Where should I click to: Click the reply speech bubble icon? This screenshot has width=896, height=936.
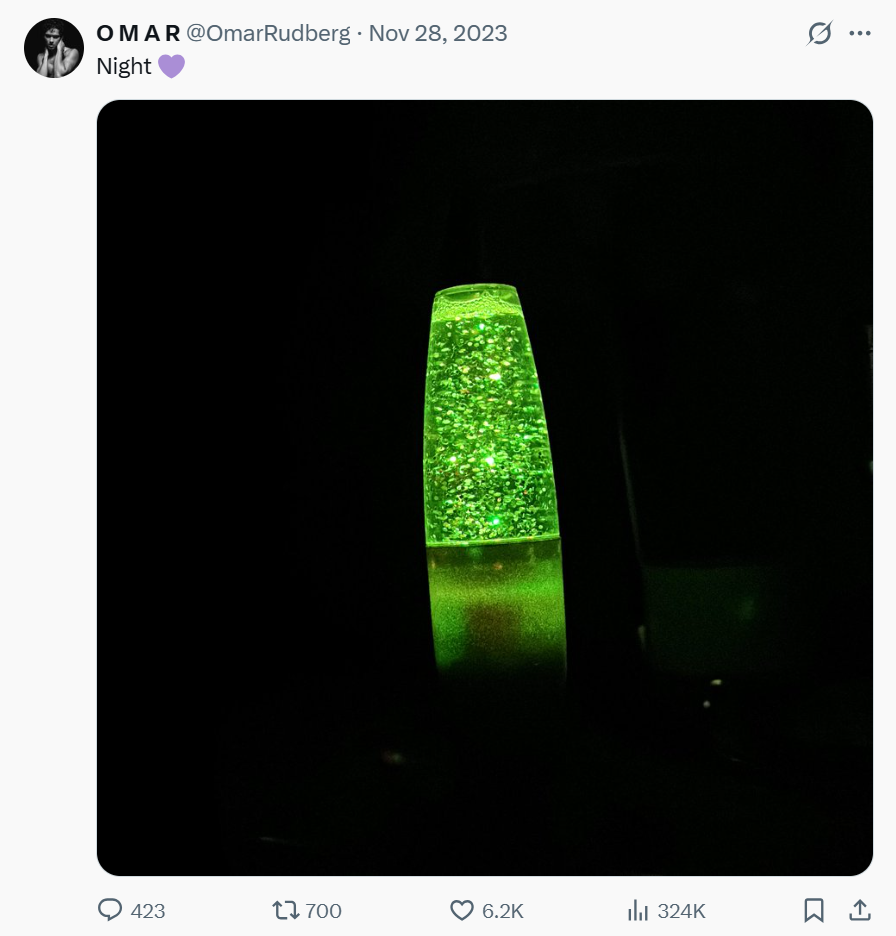click(110, 910)
